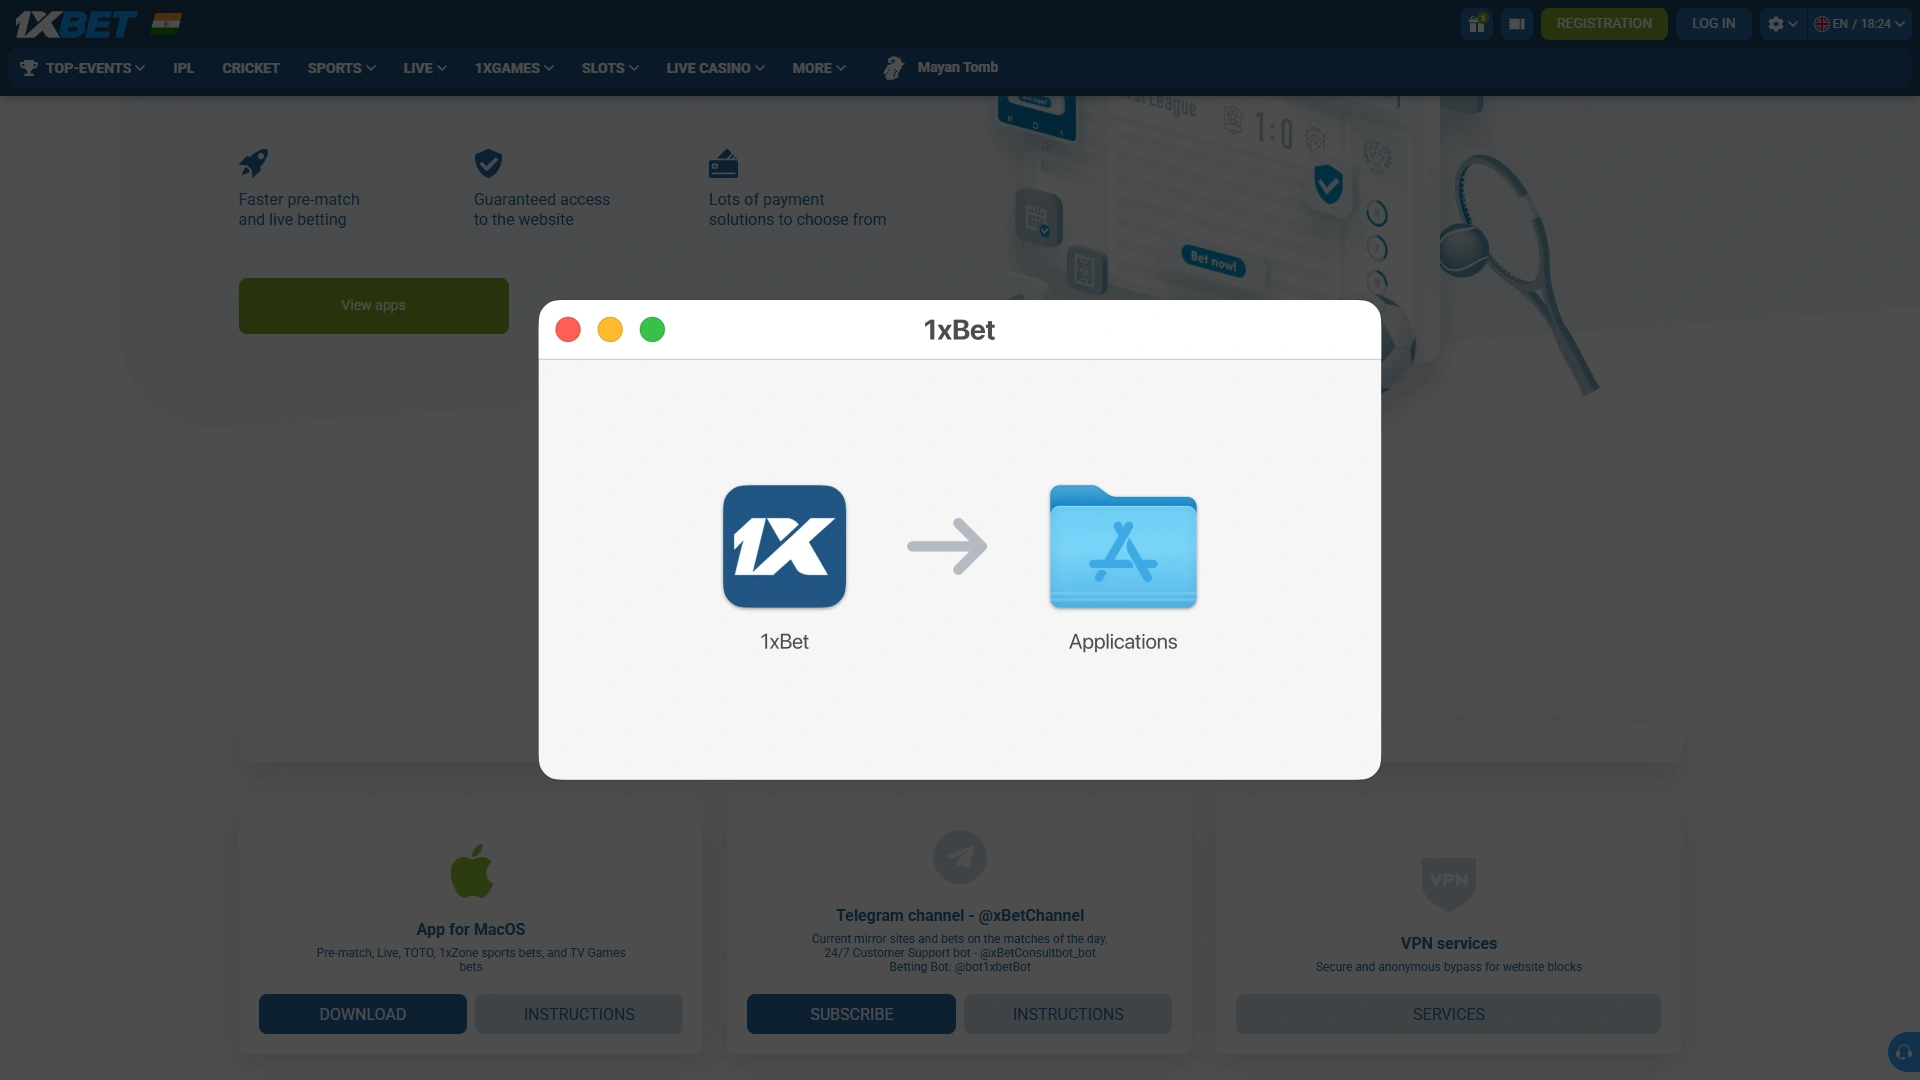Click SUBSCRIBE for Telegram channel
The width and height of the screenshot is (1920, 1080).
click(x=851, y=1014)
